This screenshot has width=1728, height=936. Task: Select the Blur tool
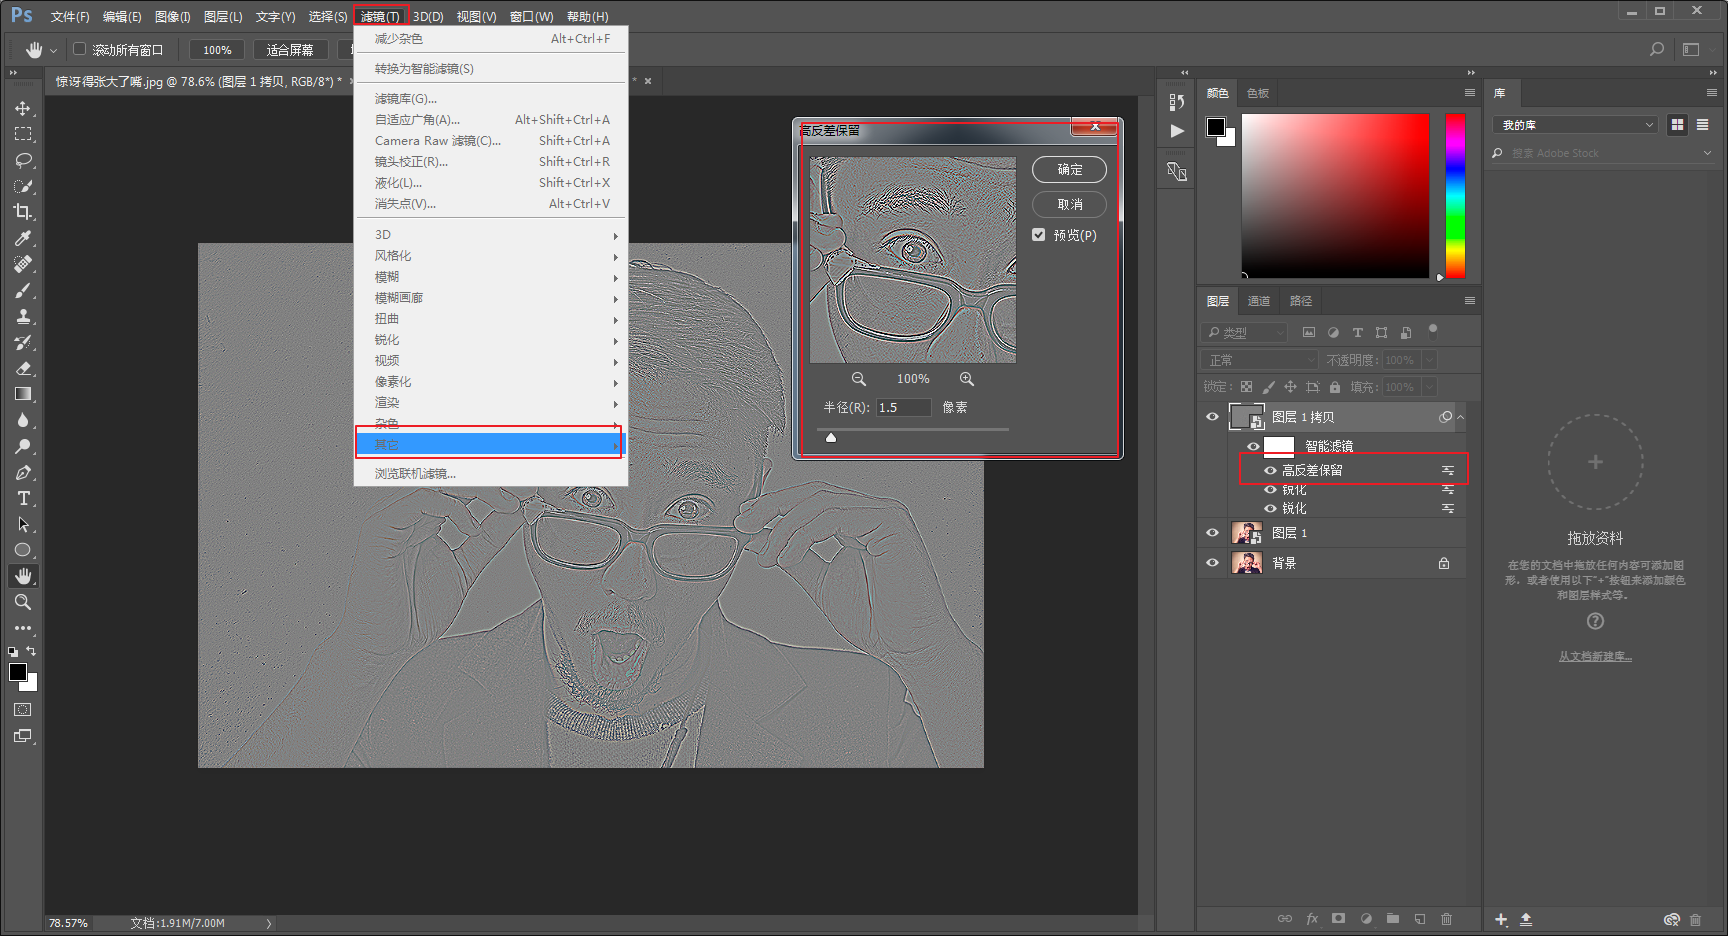(x=22, y=420)
